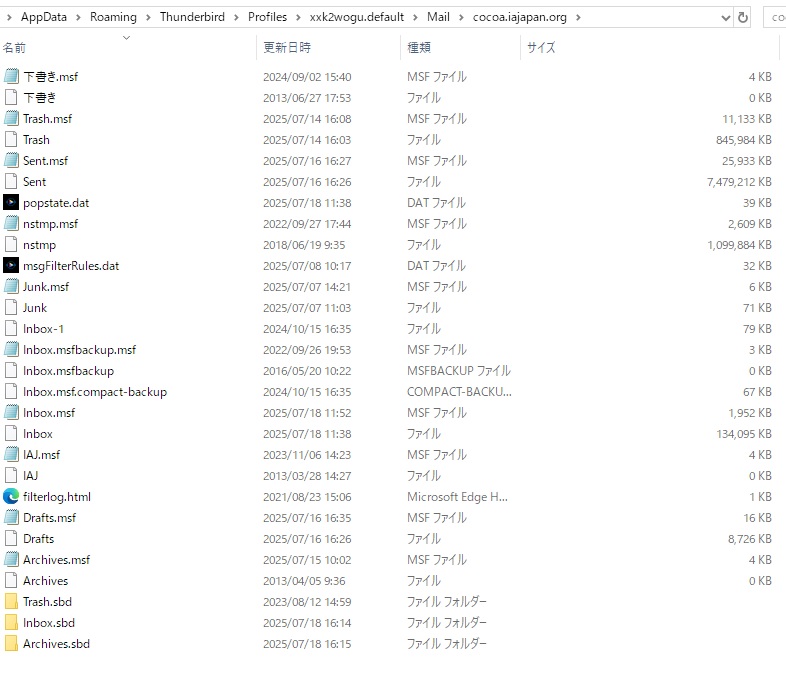Click the filterlog.html Edge icon
The height and width of the screenshot is (673, 786).
[x=11, y=497]
